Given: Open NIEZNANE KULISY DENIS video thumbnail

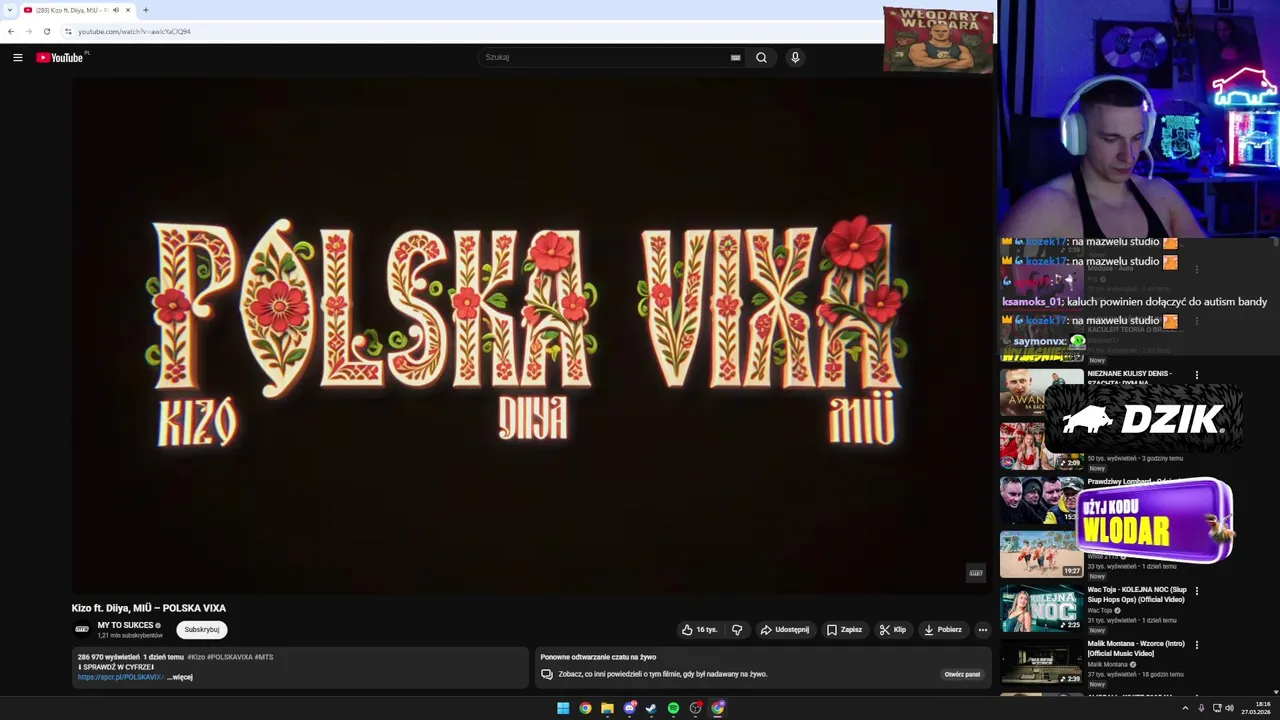Looking at the screenshot, I should coord(1042,392).
